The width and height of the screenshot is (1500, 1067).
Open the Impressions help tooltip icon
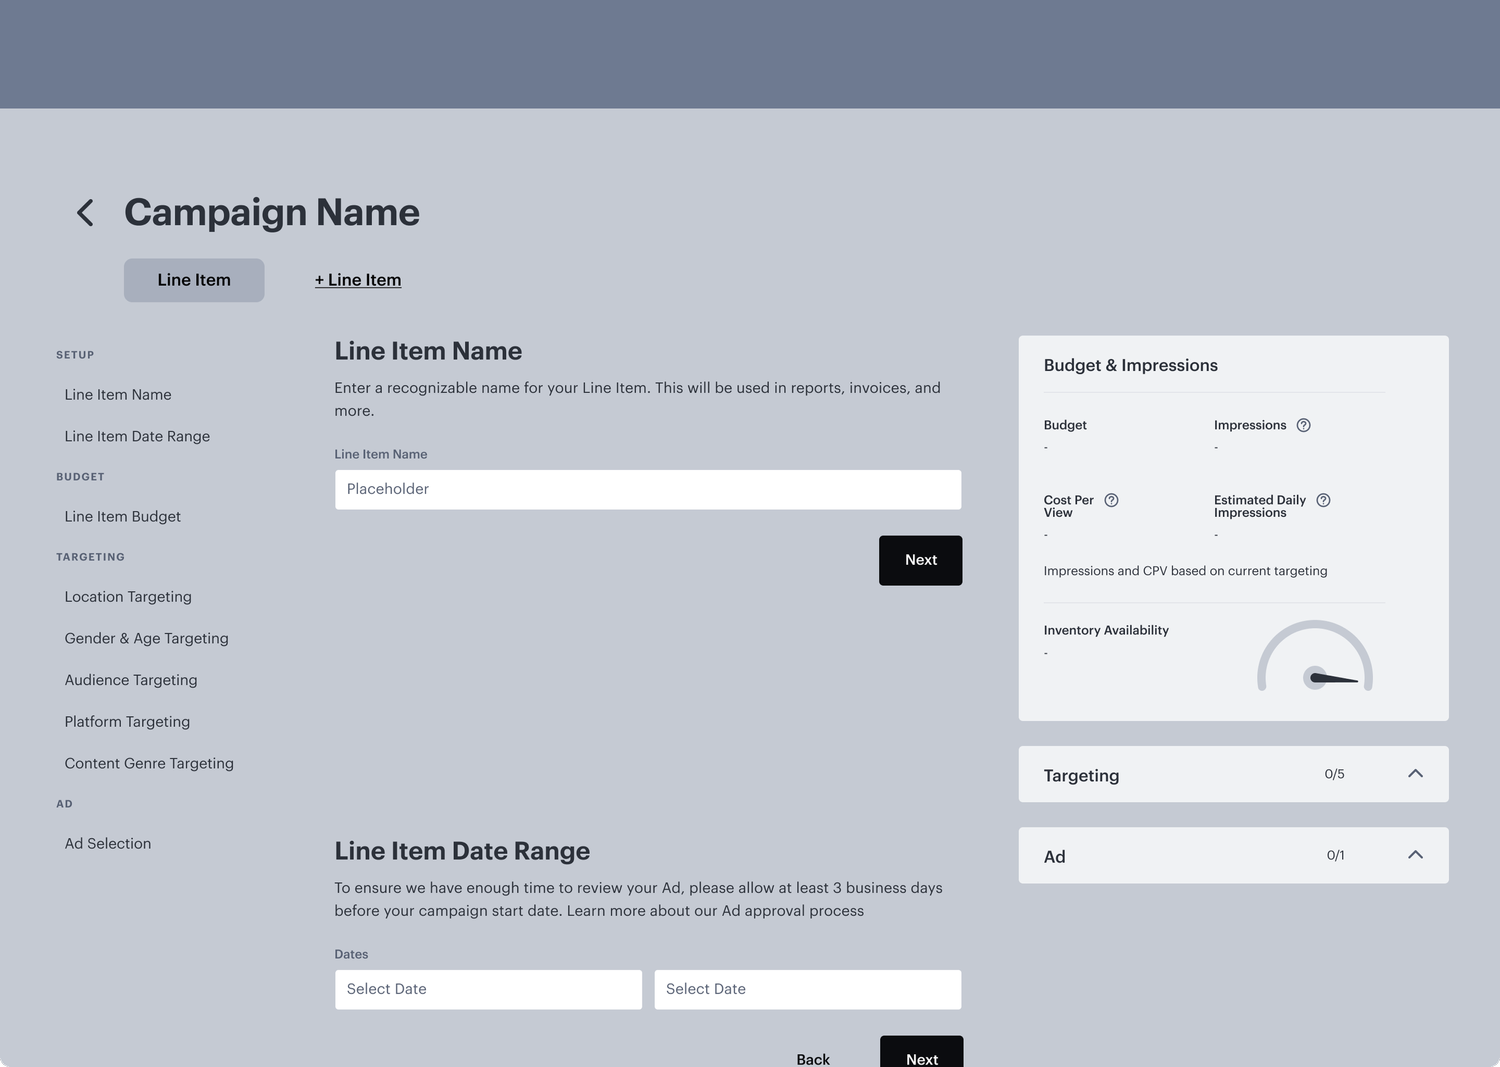point(1303,425)
